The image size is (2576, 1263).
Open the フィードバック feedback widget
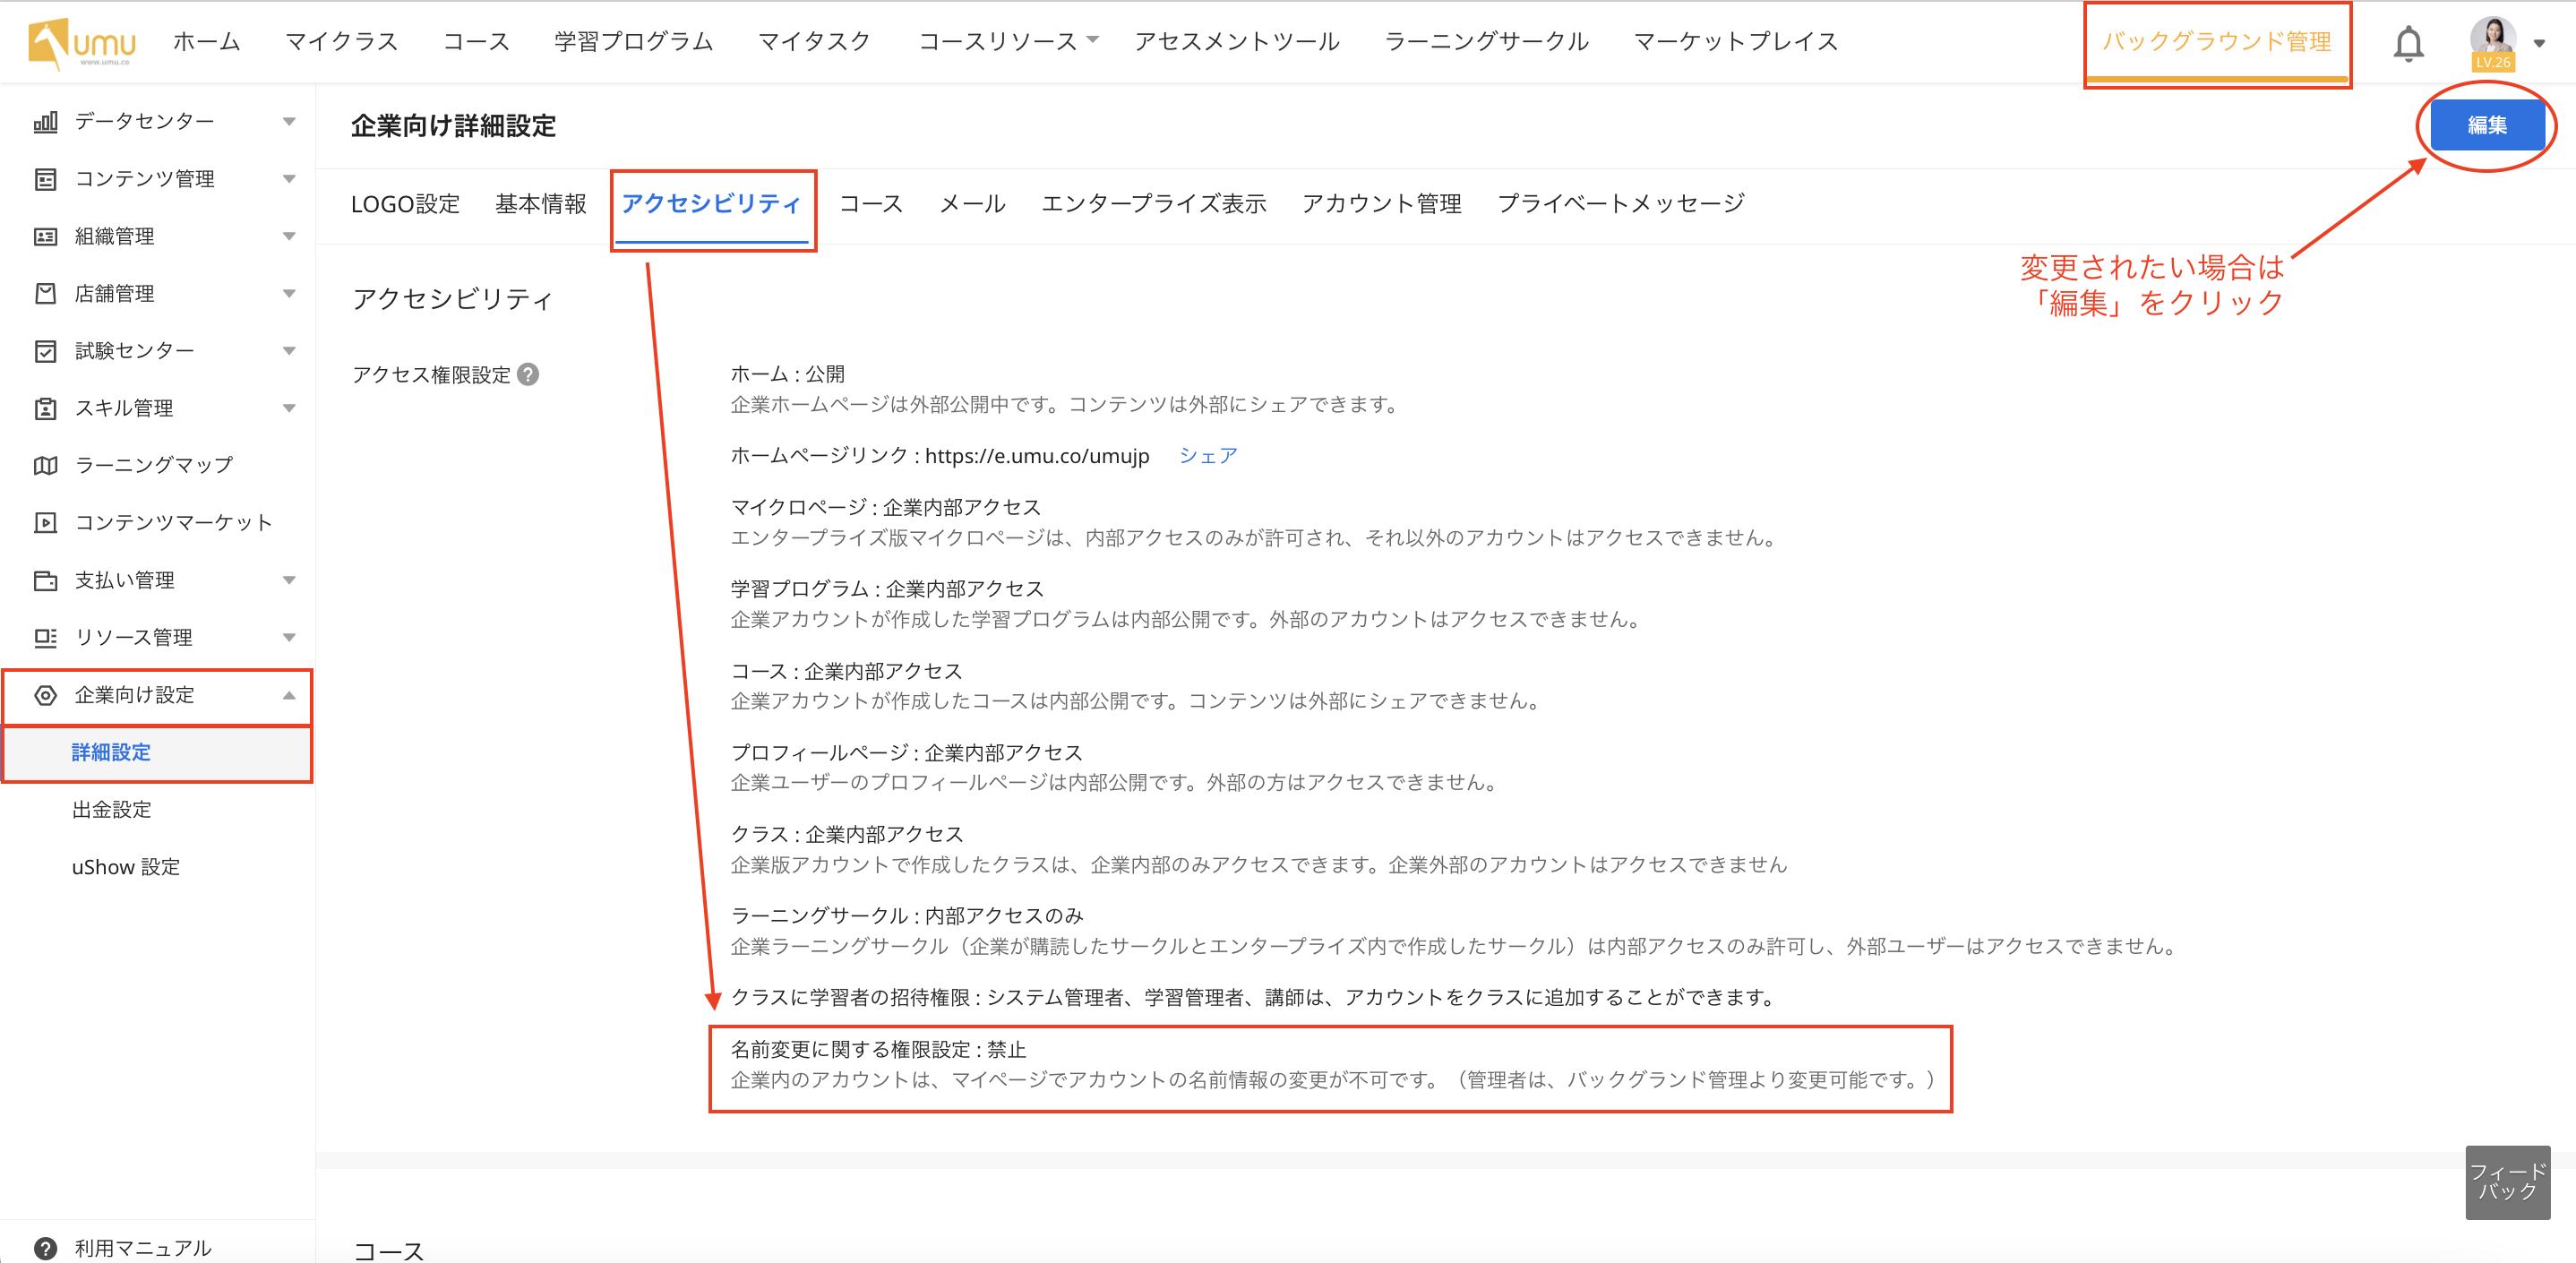click(2506, 1182)
